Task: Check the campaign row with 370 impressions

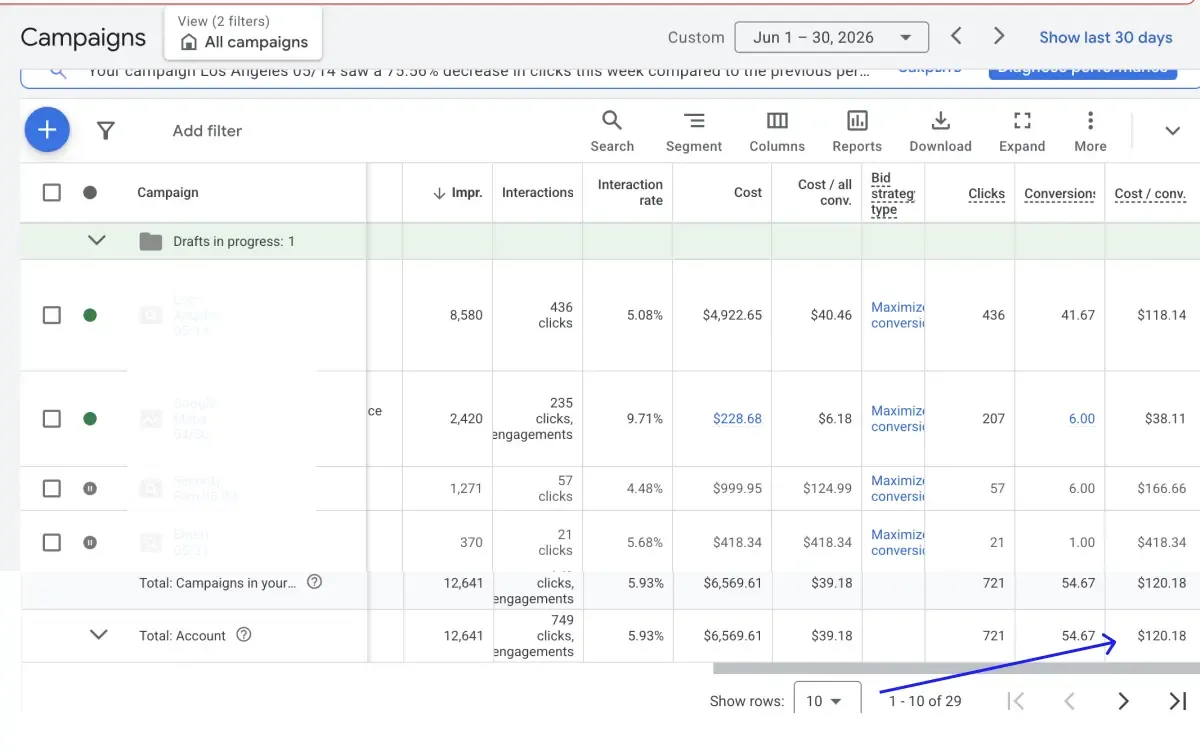Action: [52, 543]
